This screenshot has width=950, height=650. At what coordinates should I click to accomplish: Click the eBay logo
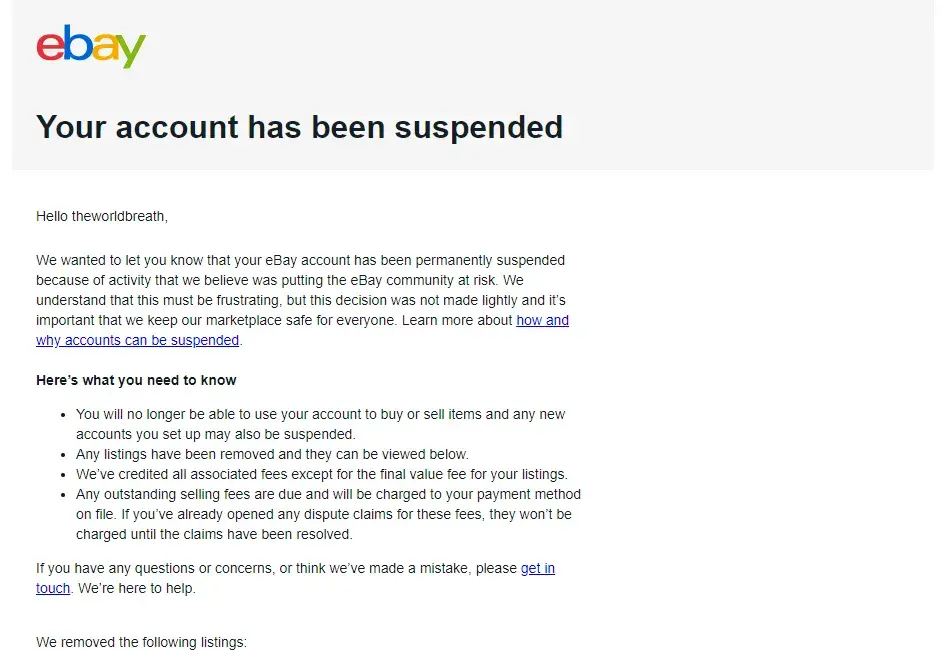[91, 47]
